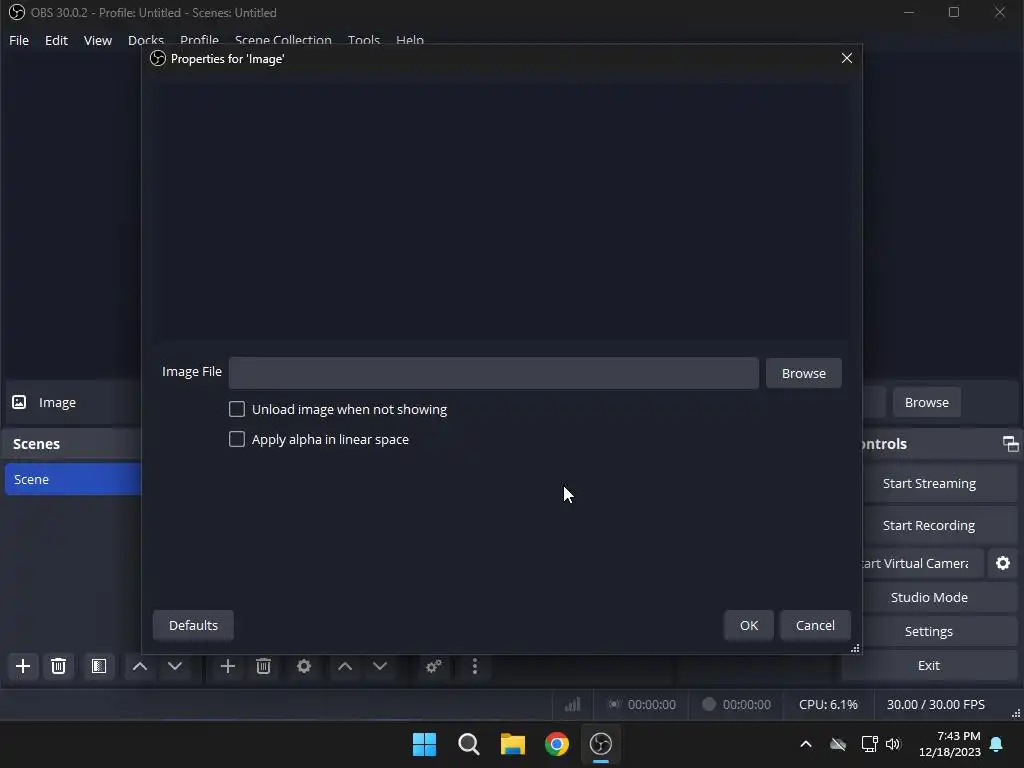This screenshot has width=1024, height=768.
Task: Open the Help menu
Action: tap(409, 40)
